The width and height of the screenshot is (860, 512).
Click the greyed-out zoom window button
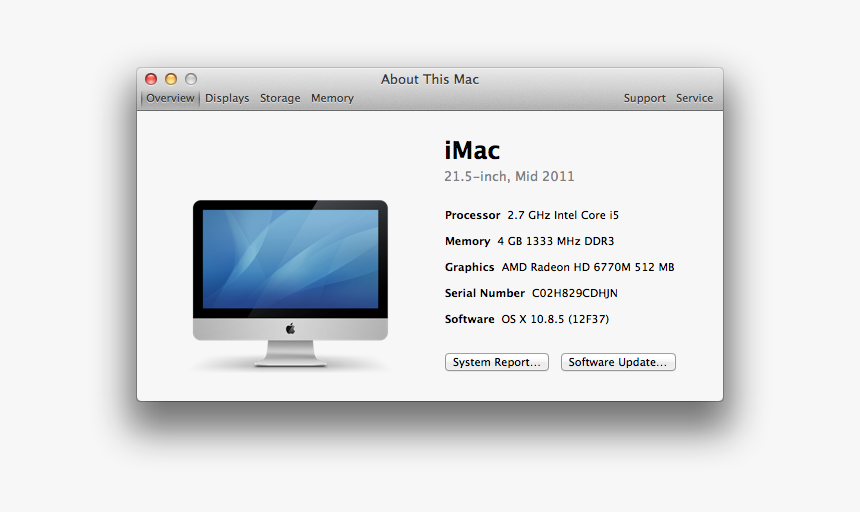point(191,79)
